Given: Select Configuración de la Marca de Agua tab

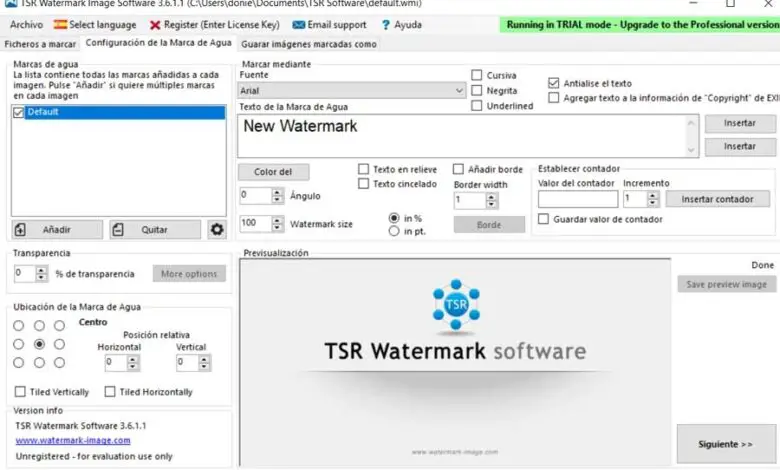Looking at the screenshot, I should (158, 43).
